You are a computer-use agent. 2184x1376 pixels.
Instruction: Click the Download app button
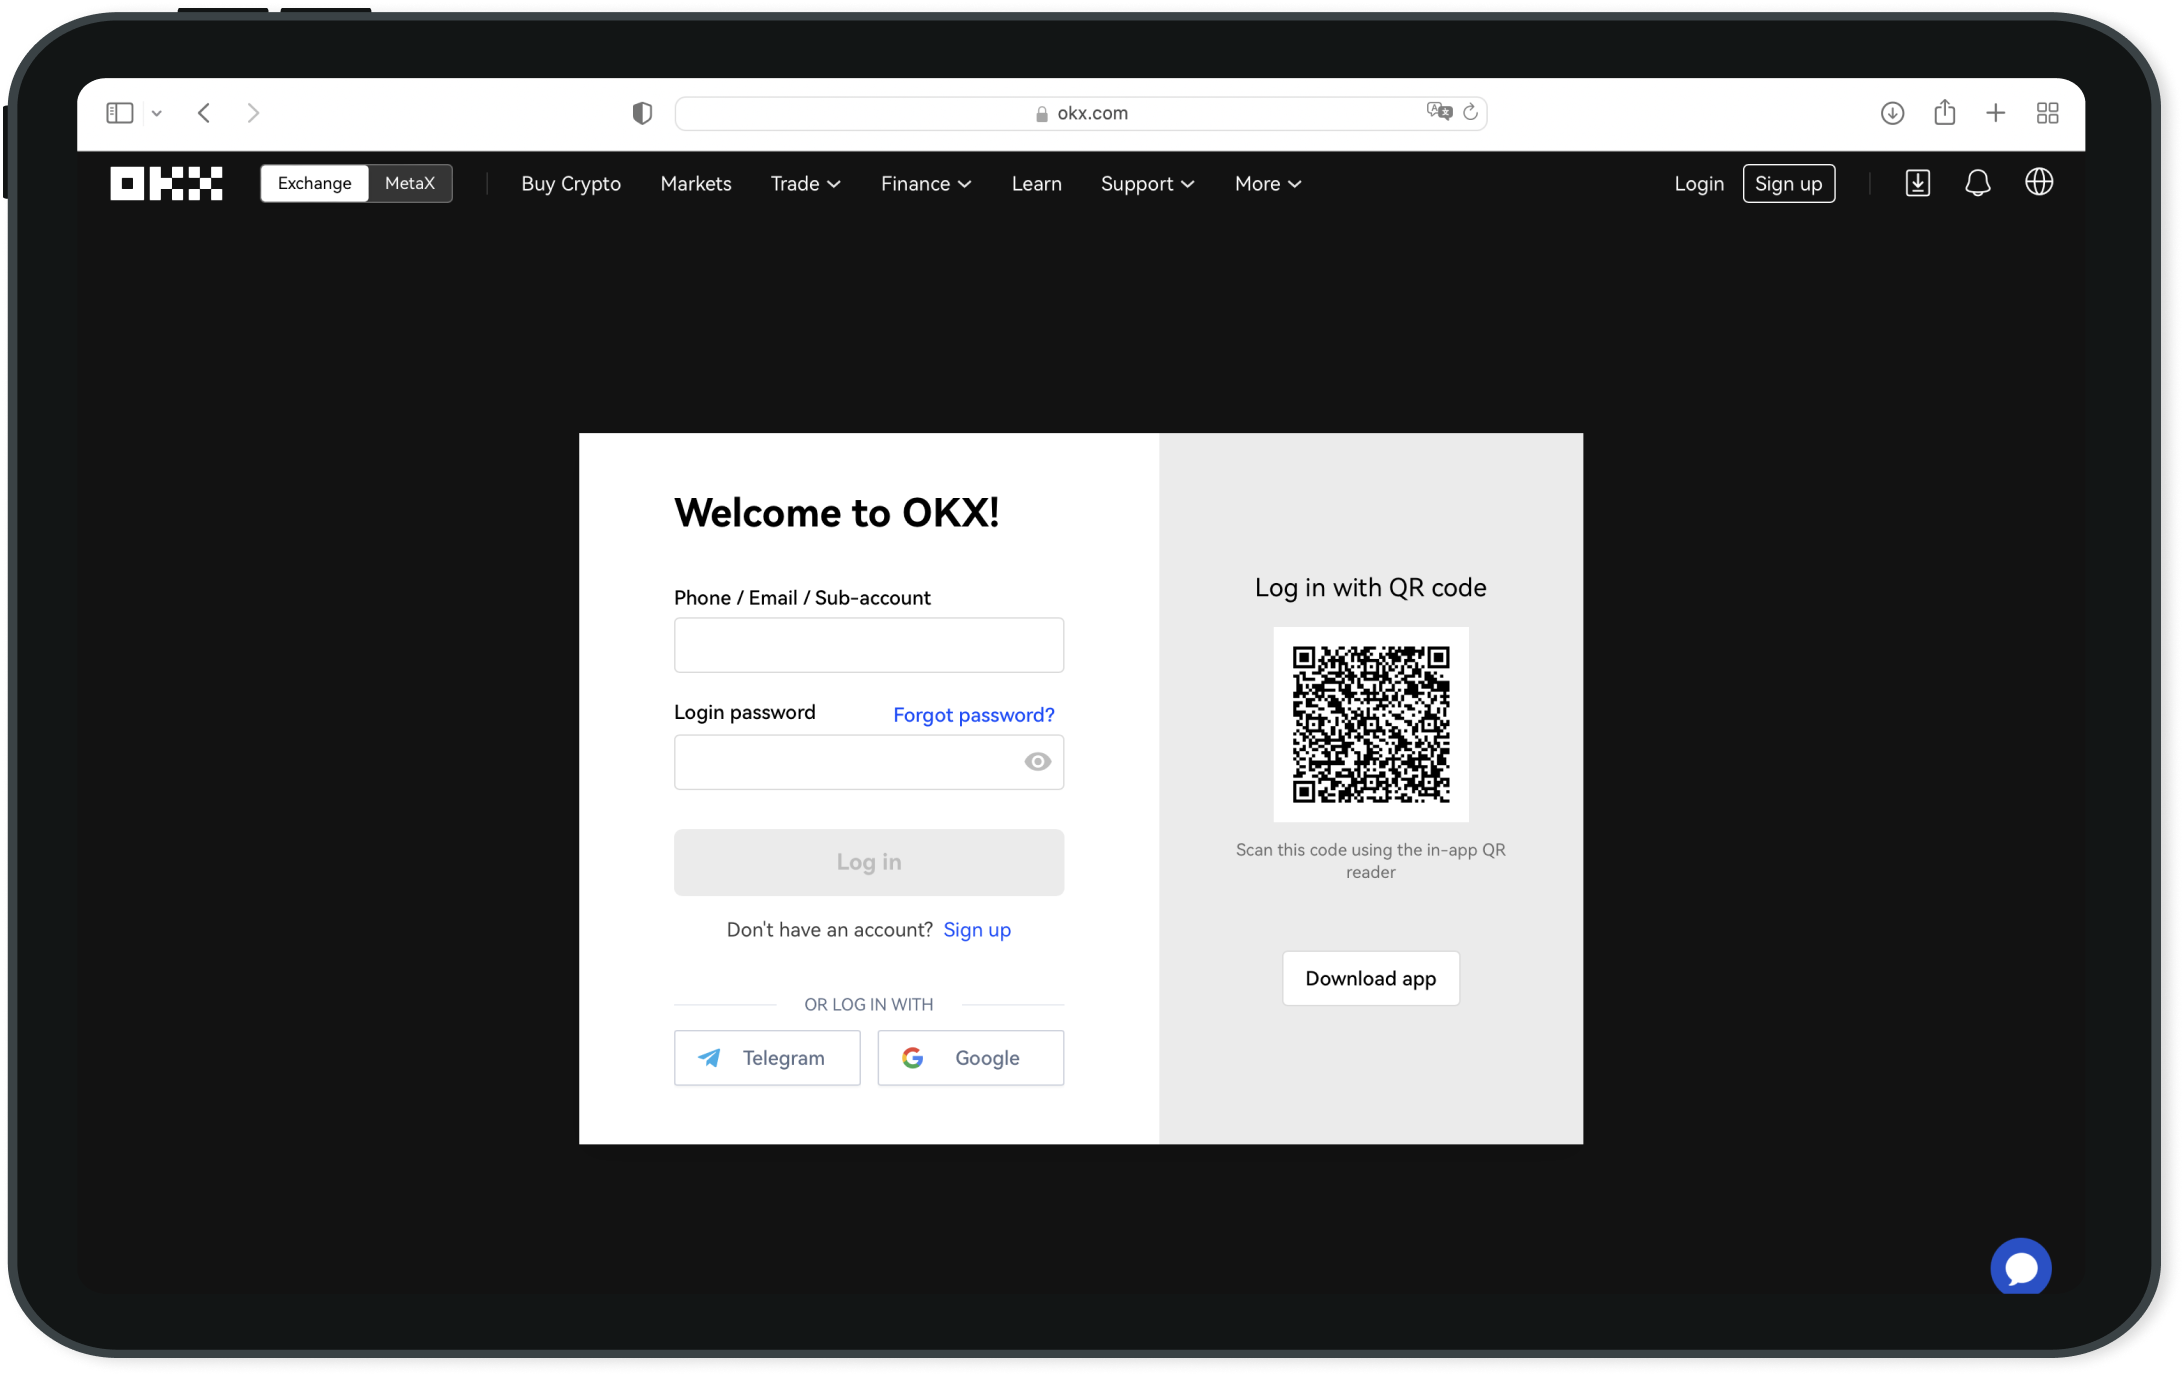tap(1369, 978)
